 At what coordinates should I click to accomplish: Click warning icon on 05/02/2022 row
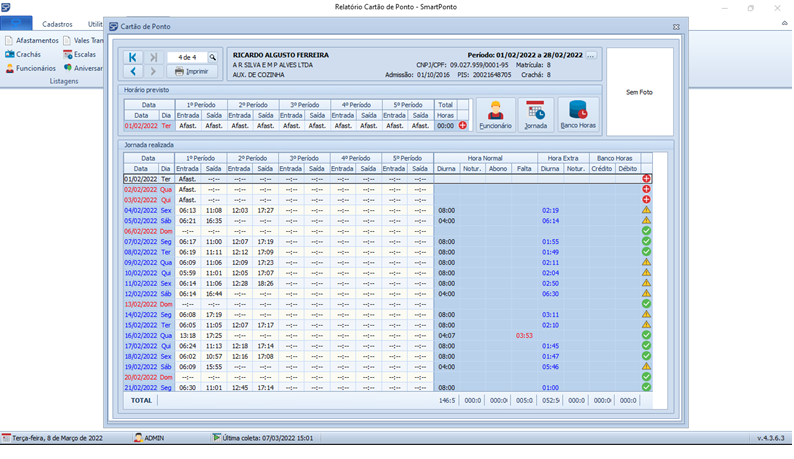646,220
